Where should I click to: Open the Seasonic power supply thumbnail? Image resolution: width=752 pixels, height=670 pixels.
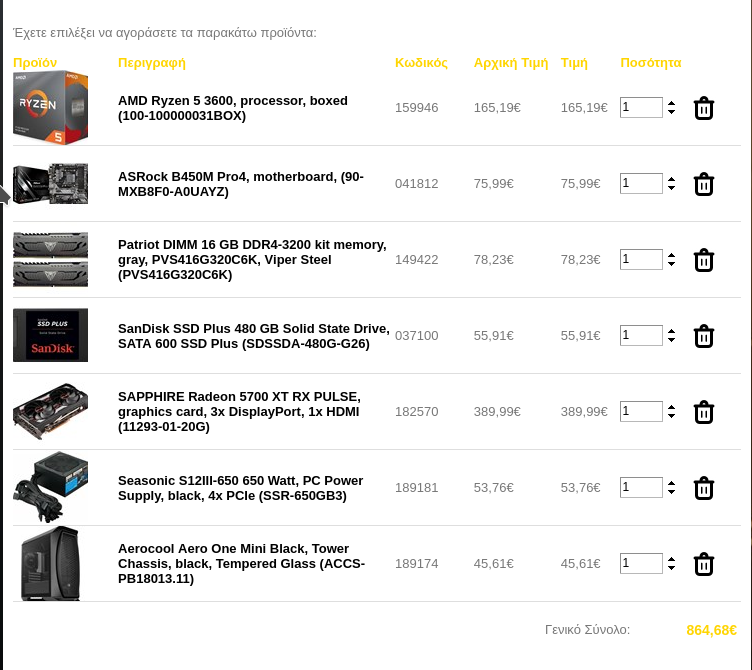tap(50, 487)
